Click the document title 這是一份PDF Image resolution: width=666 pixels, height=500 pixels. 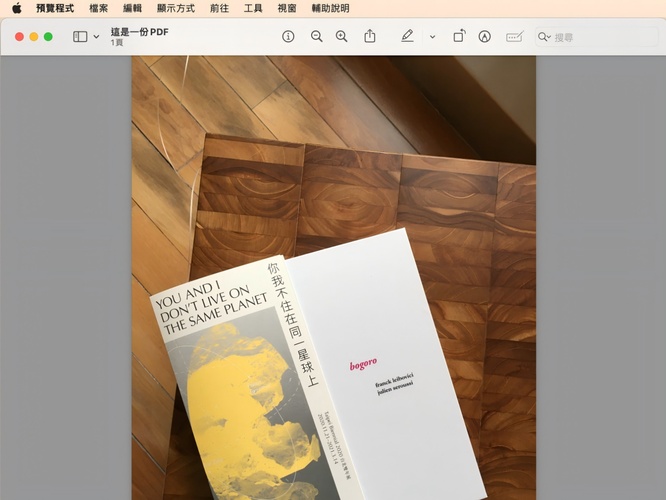pos(140,32)
